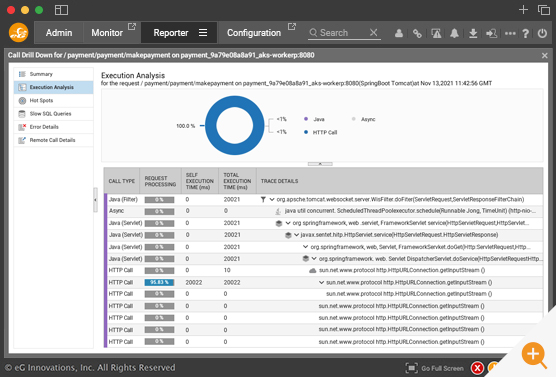
Task: Open Hot Spots in sidebar
Action: (x=54, y=101)
